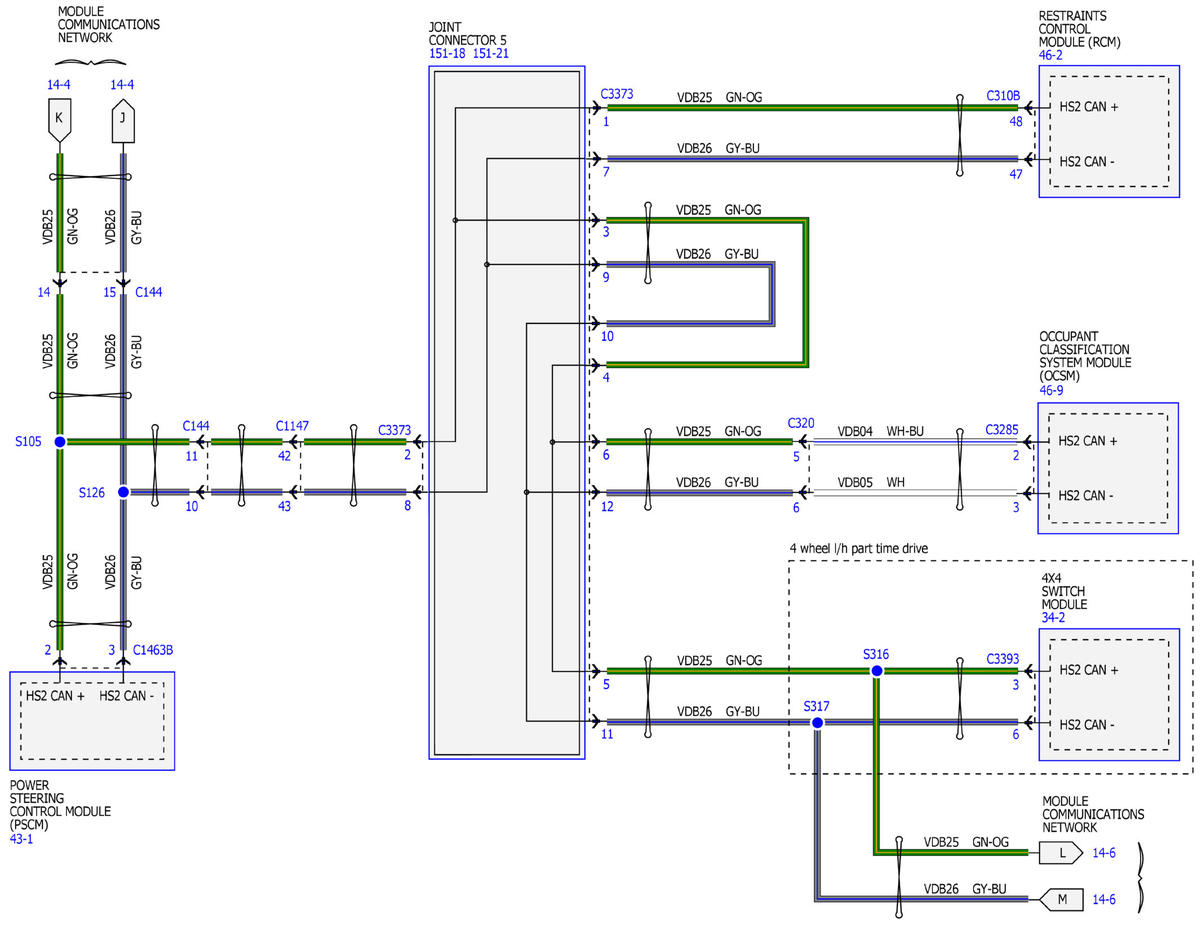Open the 151-21 Joint Connector 5 reference
Image resolution: width=1200 pixels, height=927 pixels.
click(x=491, y=54)
